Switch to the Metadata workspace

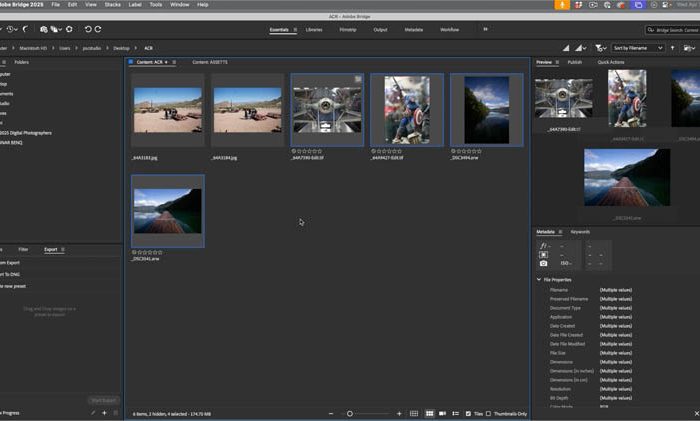pos(414,29)
